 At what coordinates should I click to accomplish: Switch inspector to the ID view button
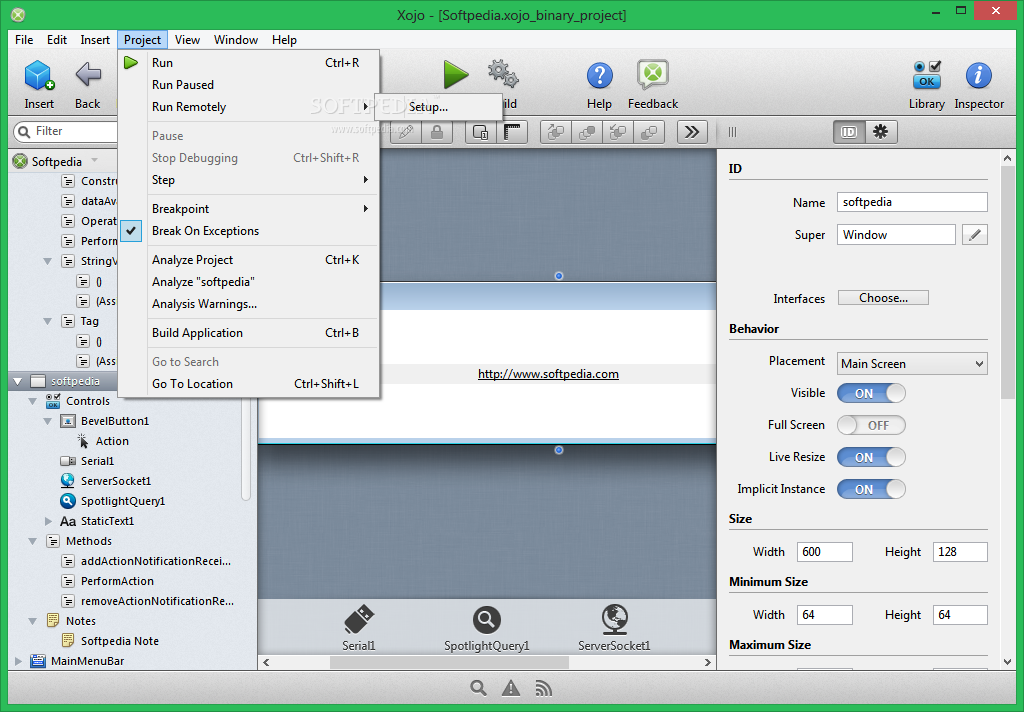tap(849, 132)
